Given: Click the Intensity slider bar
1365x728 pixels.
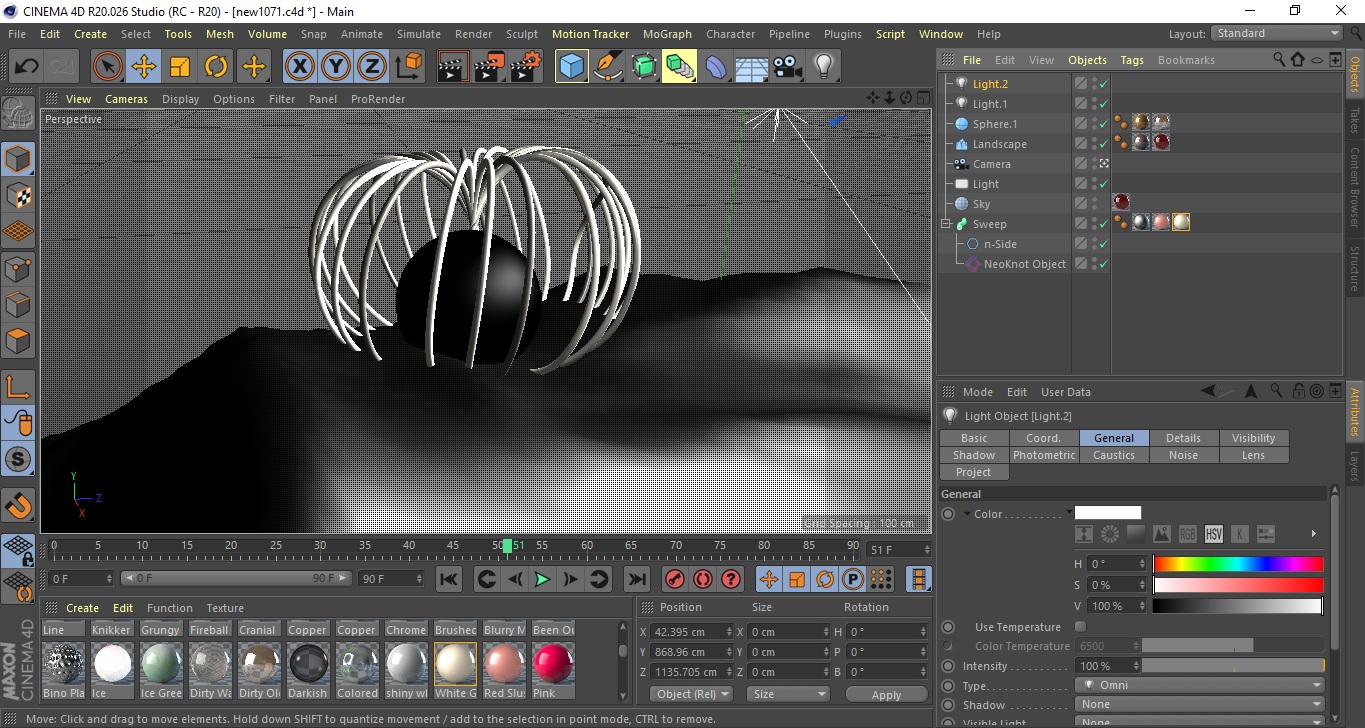Looking at the screenshot, I should (x=1233, y=666).
